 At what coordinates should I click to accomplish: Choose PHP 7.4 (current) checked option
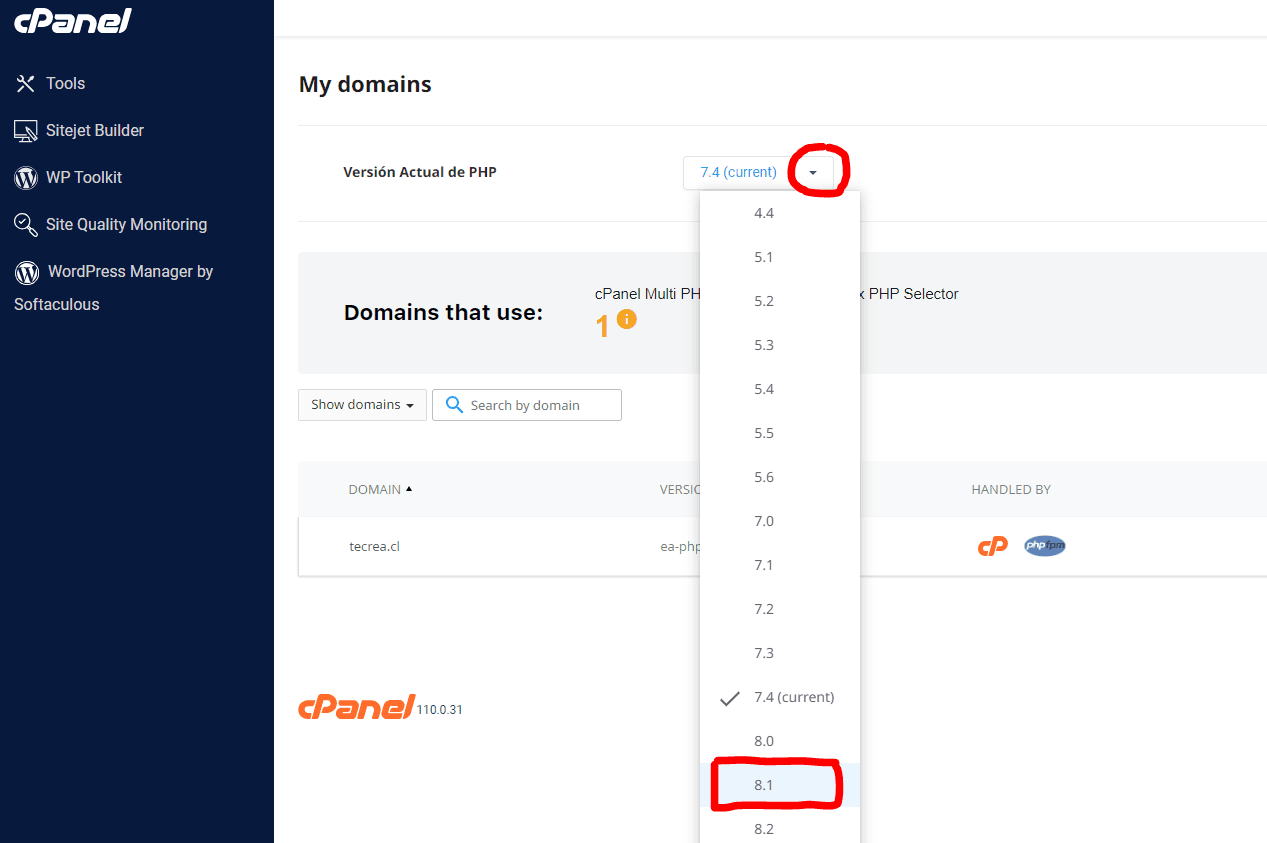point(793,697)
